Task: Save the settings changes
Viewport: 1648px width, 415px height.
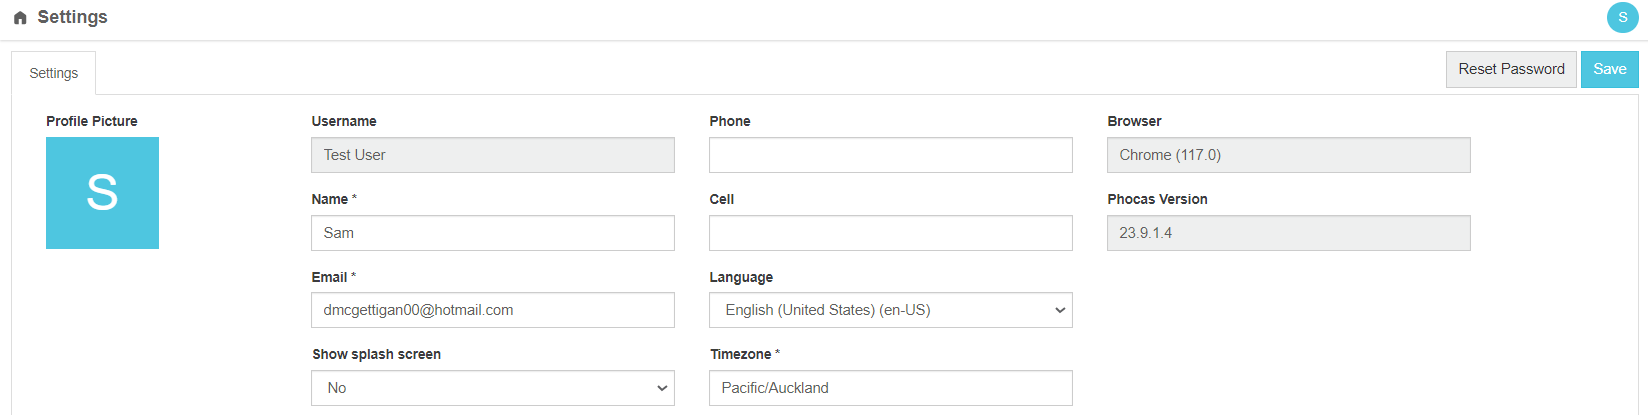Action: coord(1610,69)
